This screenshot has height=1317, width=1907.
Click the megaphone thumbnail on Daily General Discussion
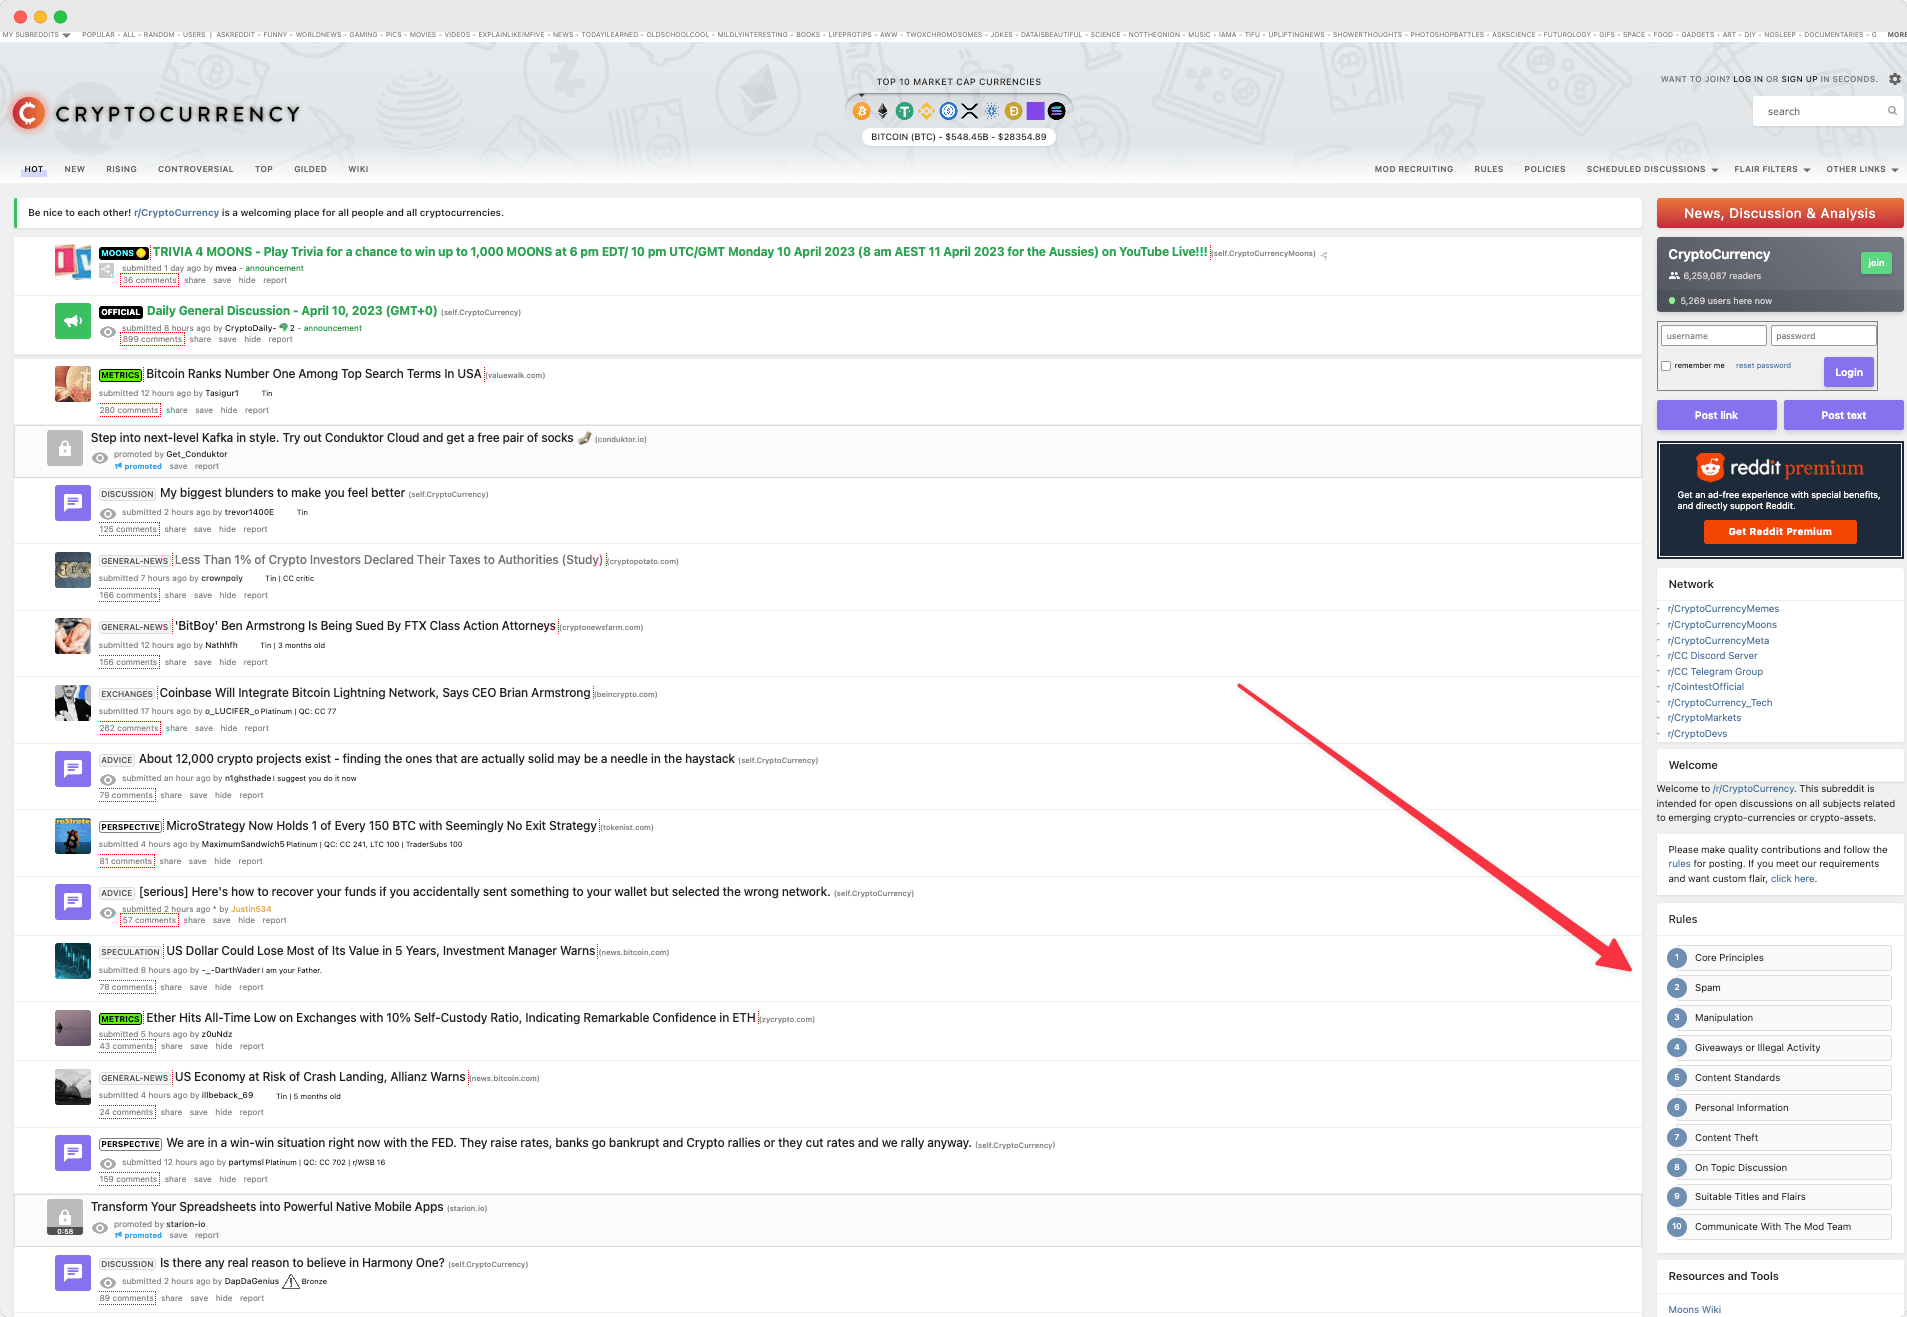pyautogui.click(x=72, y=321)
